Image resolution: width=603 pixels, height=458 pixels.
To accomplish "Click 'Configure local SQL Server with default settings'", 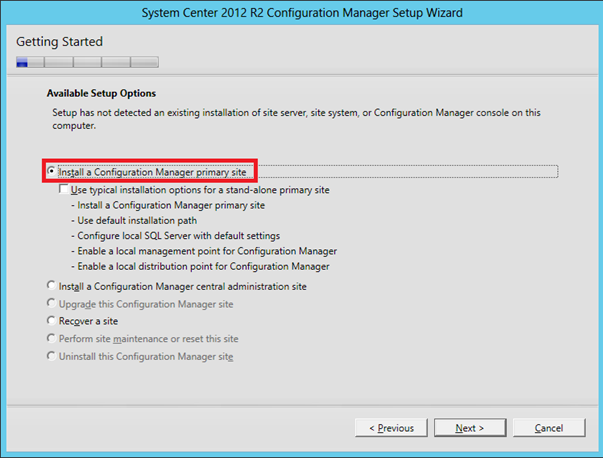I will [x=176, y=236].
